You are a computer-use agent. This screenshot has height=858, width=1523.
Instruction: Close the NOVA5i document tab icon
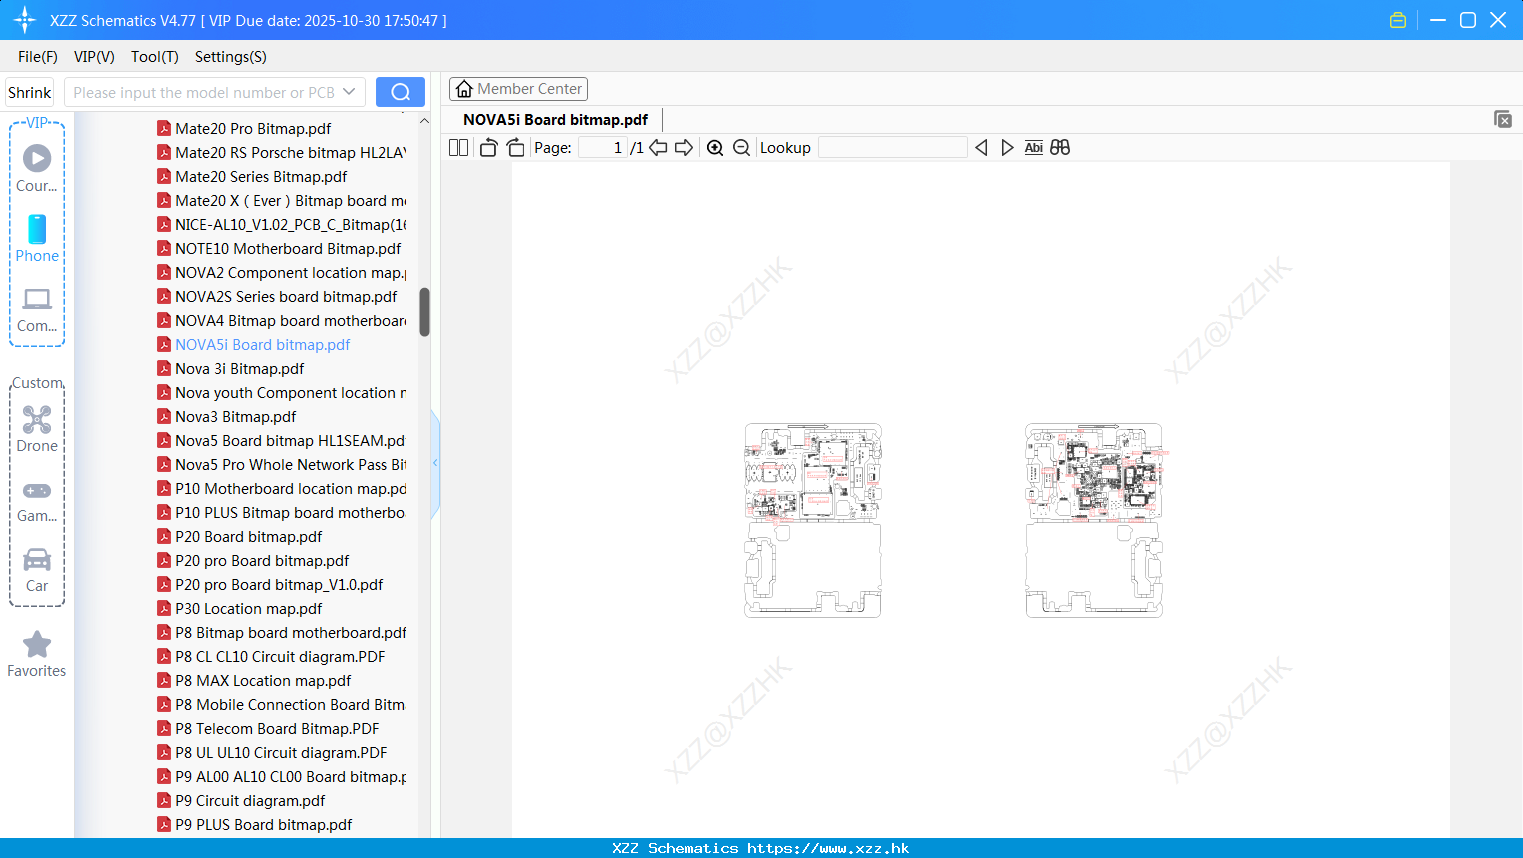coord(1502,119)
